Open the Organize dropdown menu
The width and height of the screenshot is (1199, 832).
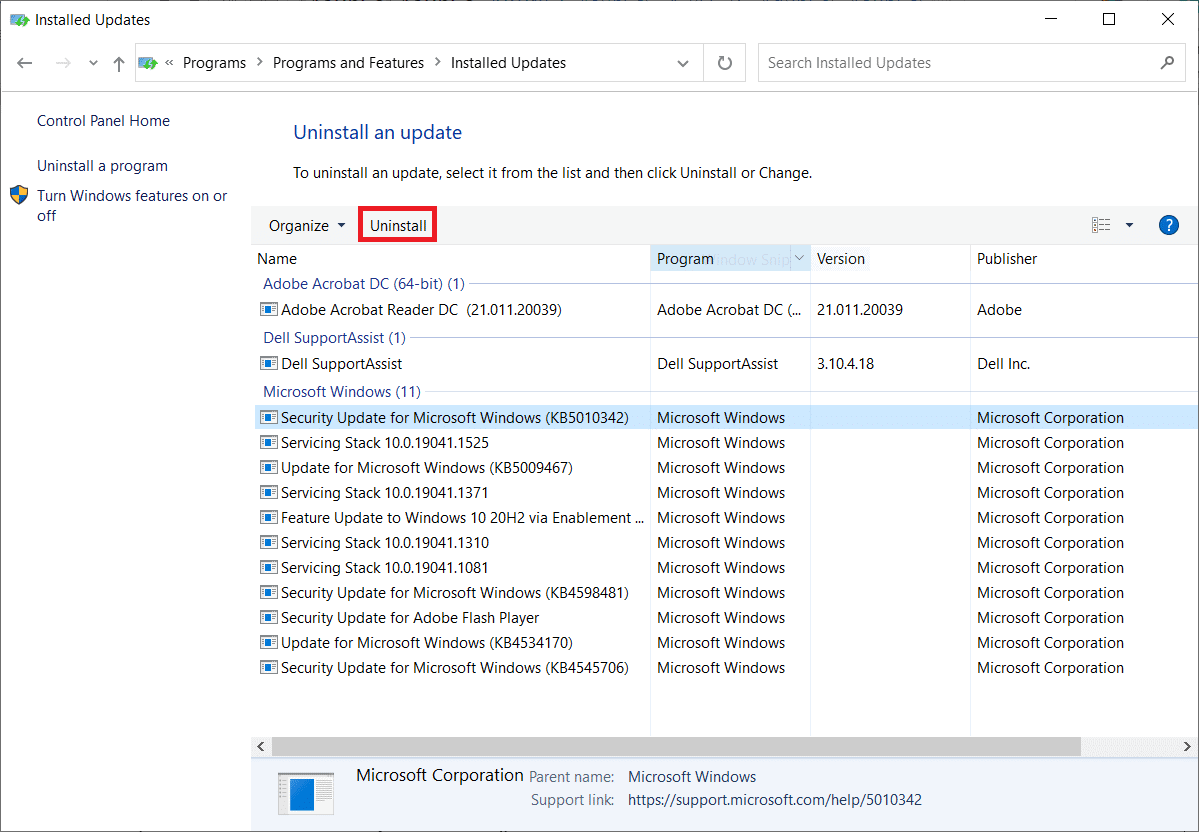pos(304,224)
